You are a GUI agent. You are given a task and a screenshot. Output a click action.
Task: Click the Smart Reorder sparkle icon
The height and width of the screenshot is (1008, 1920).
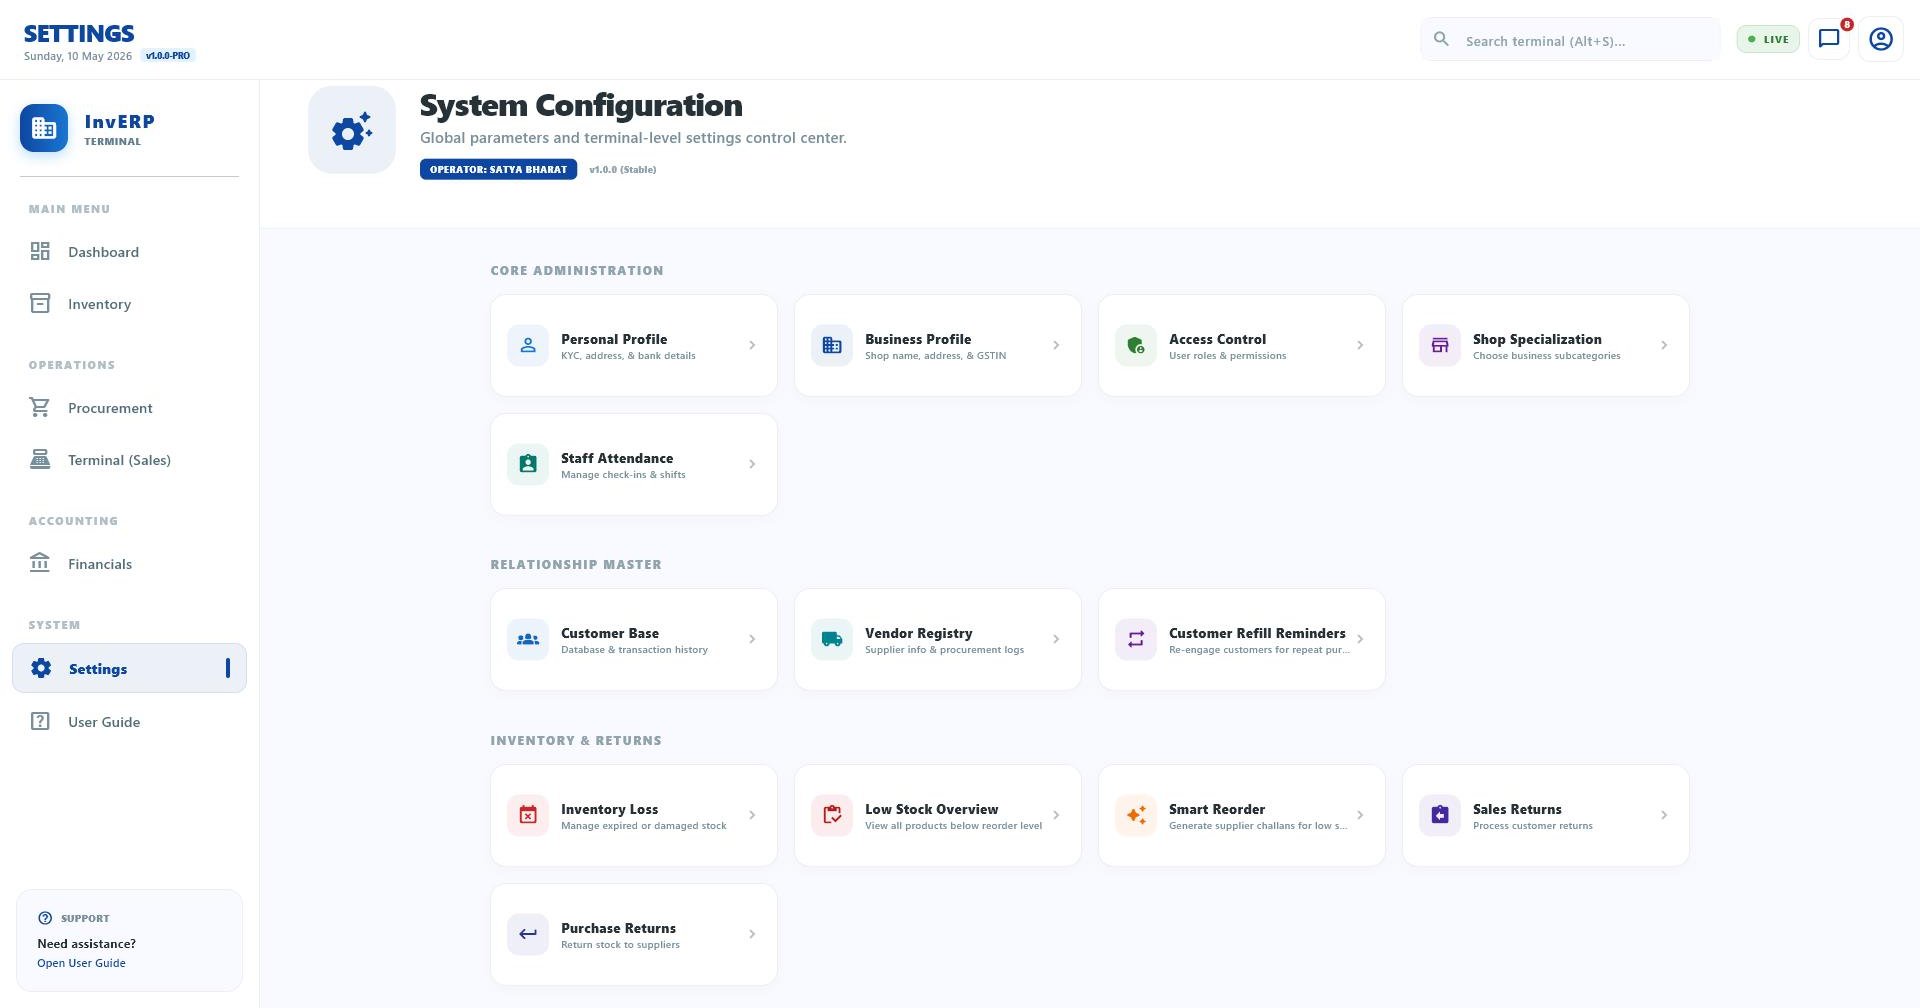pyautogui.click(x=1136, y=816)
